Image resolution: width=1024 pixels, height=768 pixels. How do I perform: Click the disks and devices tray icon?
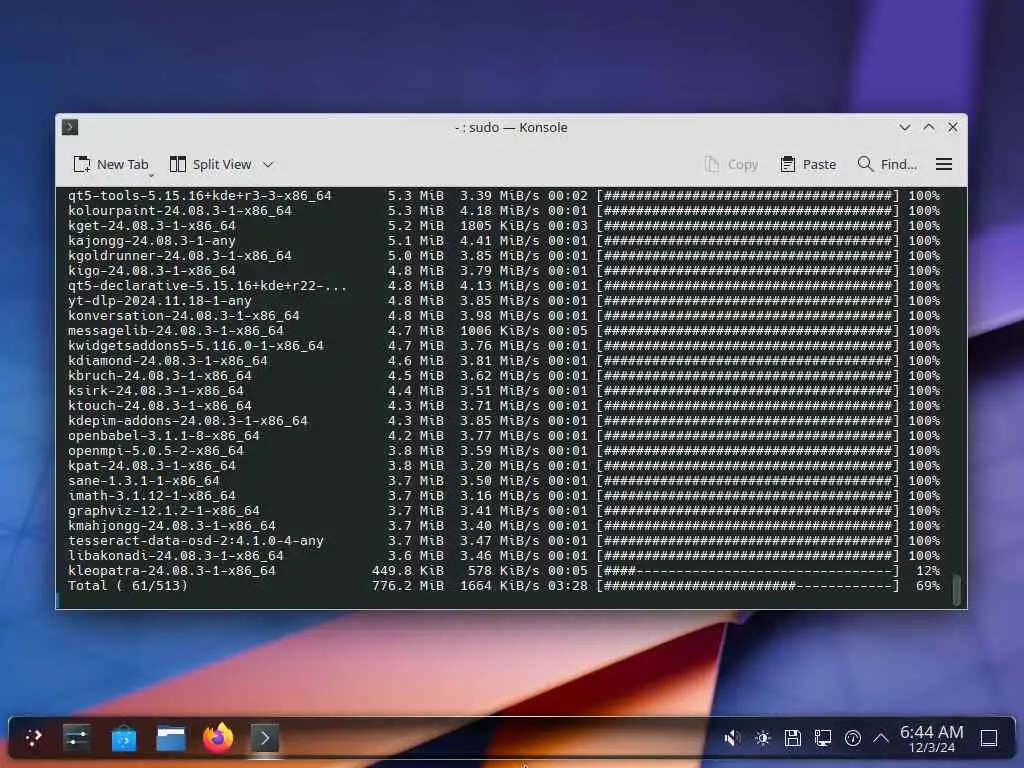tap(792, 738)
